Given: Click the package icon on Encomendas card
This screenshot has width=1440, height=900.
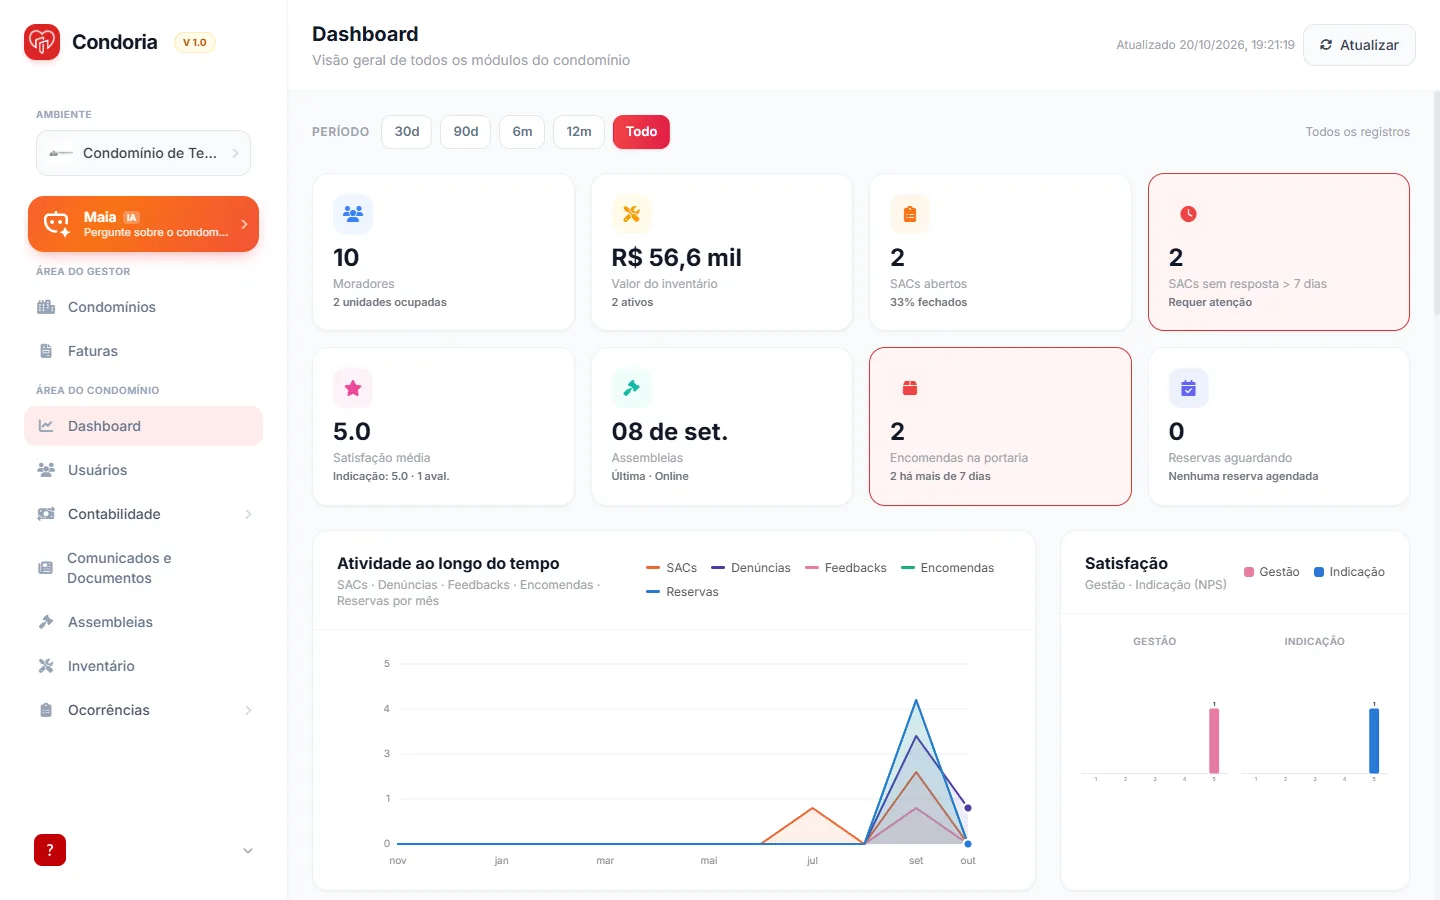Looking at the screenshot, I should tap(910, 388).
